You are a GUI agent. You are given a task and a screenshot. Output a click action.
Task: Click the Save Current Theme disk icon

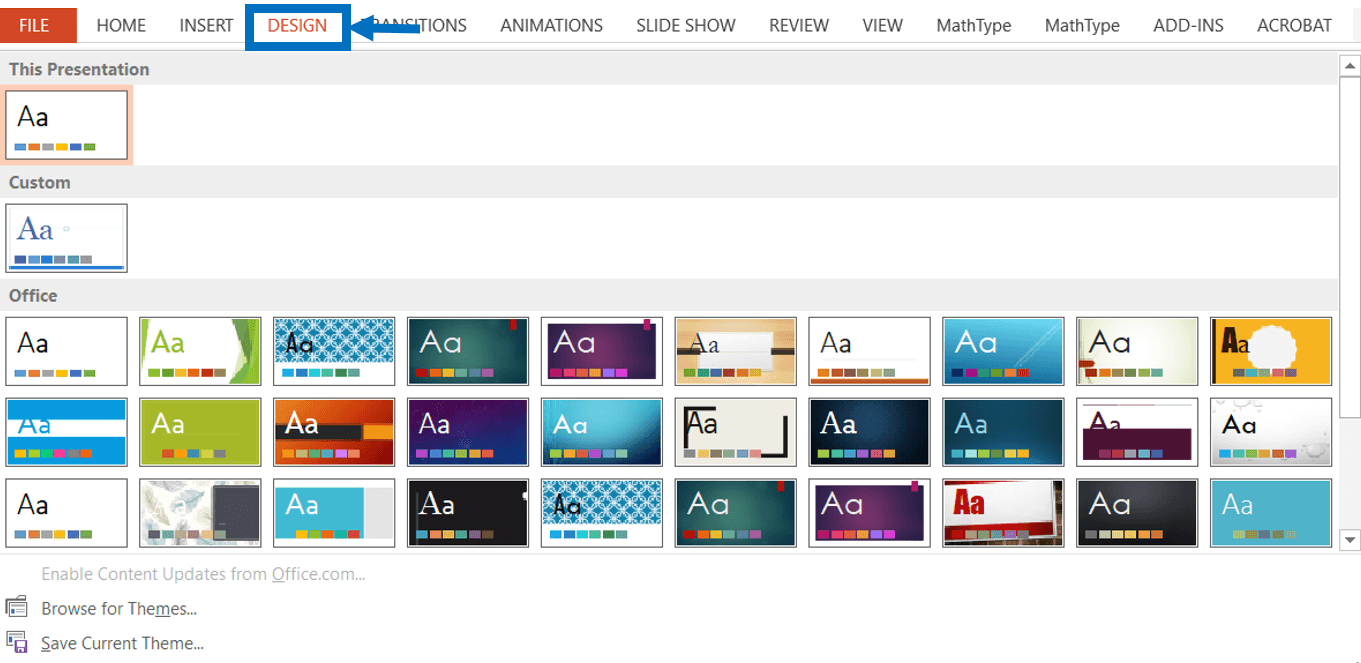[16, 643]
